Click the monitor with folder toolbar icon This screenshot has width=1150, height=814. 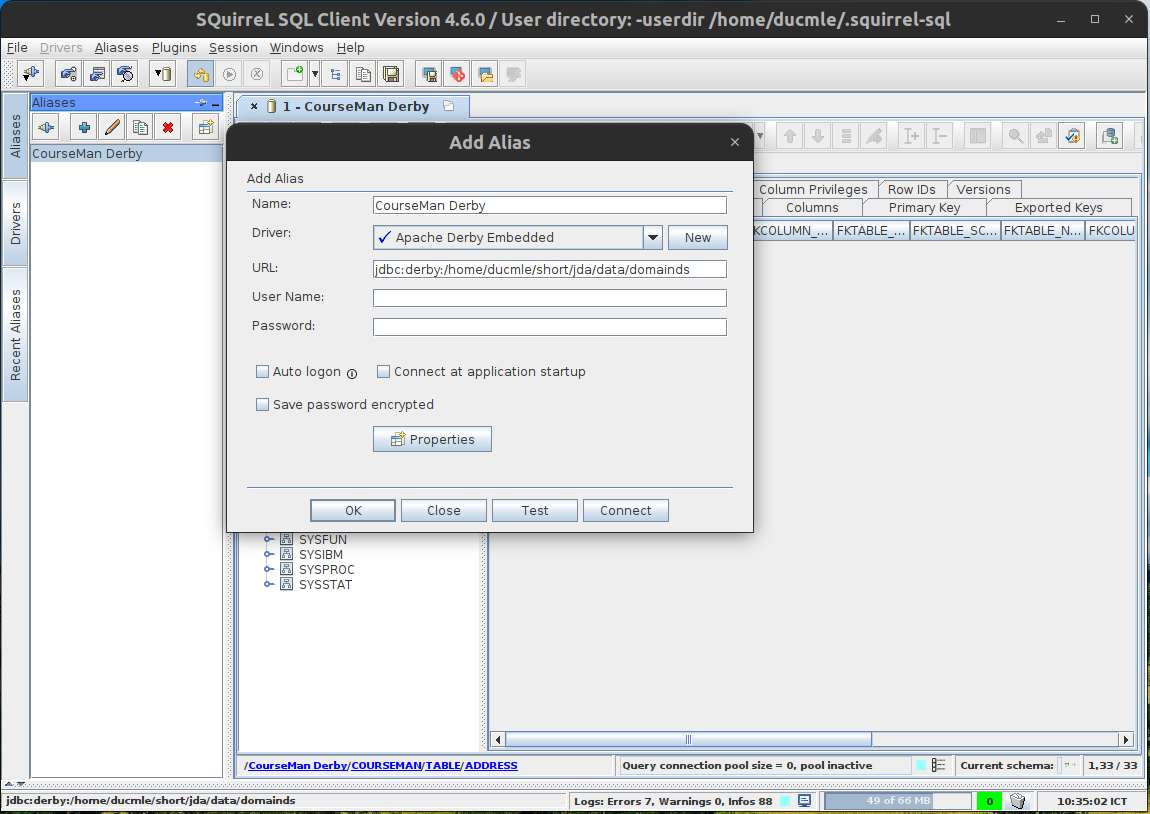(486, 74)
